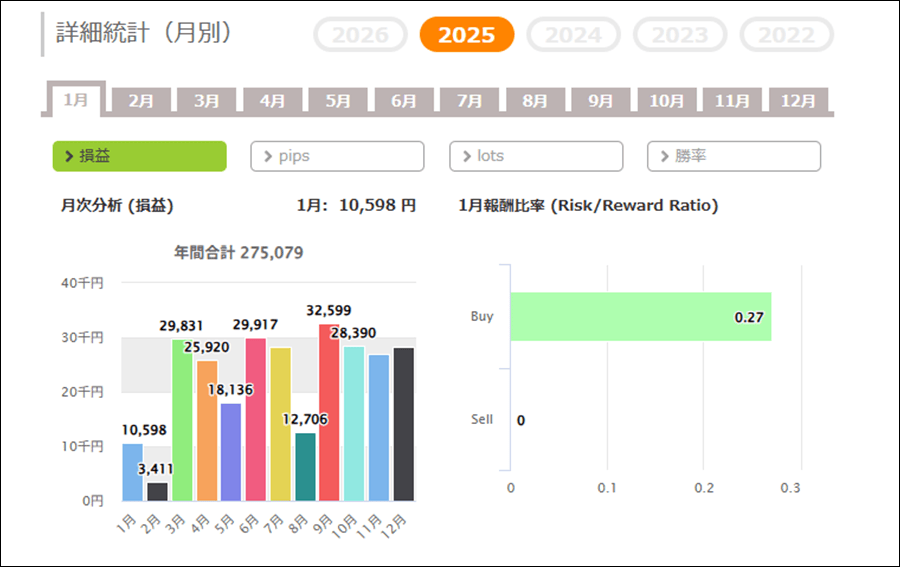This screenshot has width=900, height=567.
Task: Click the orange 4月 bar showing 25,920
Action: coord(207,430)
